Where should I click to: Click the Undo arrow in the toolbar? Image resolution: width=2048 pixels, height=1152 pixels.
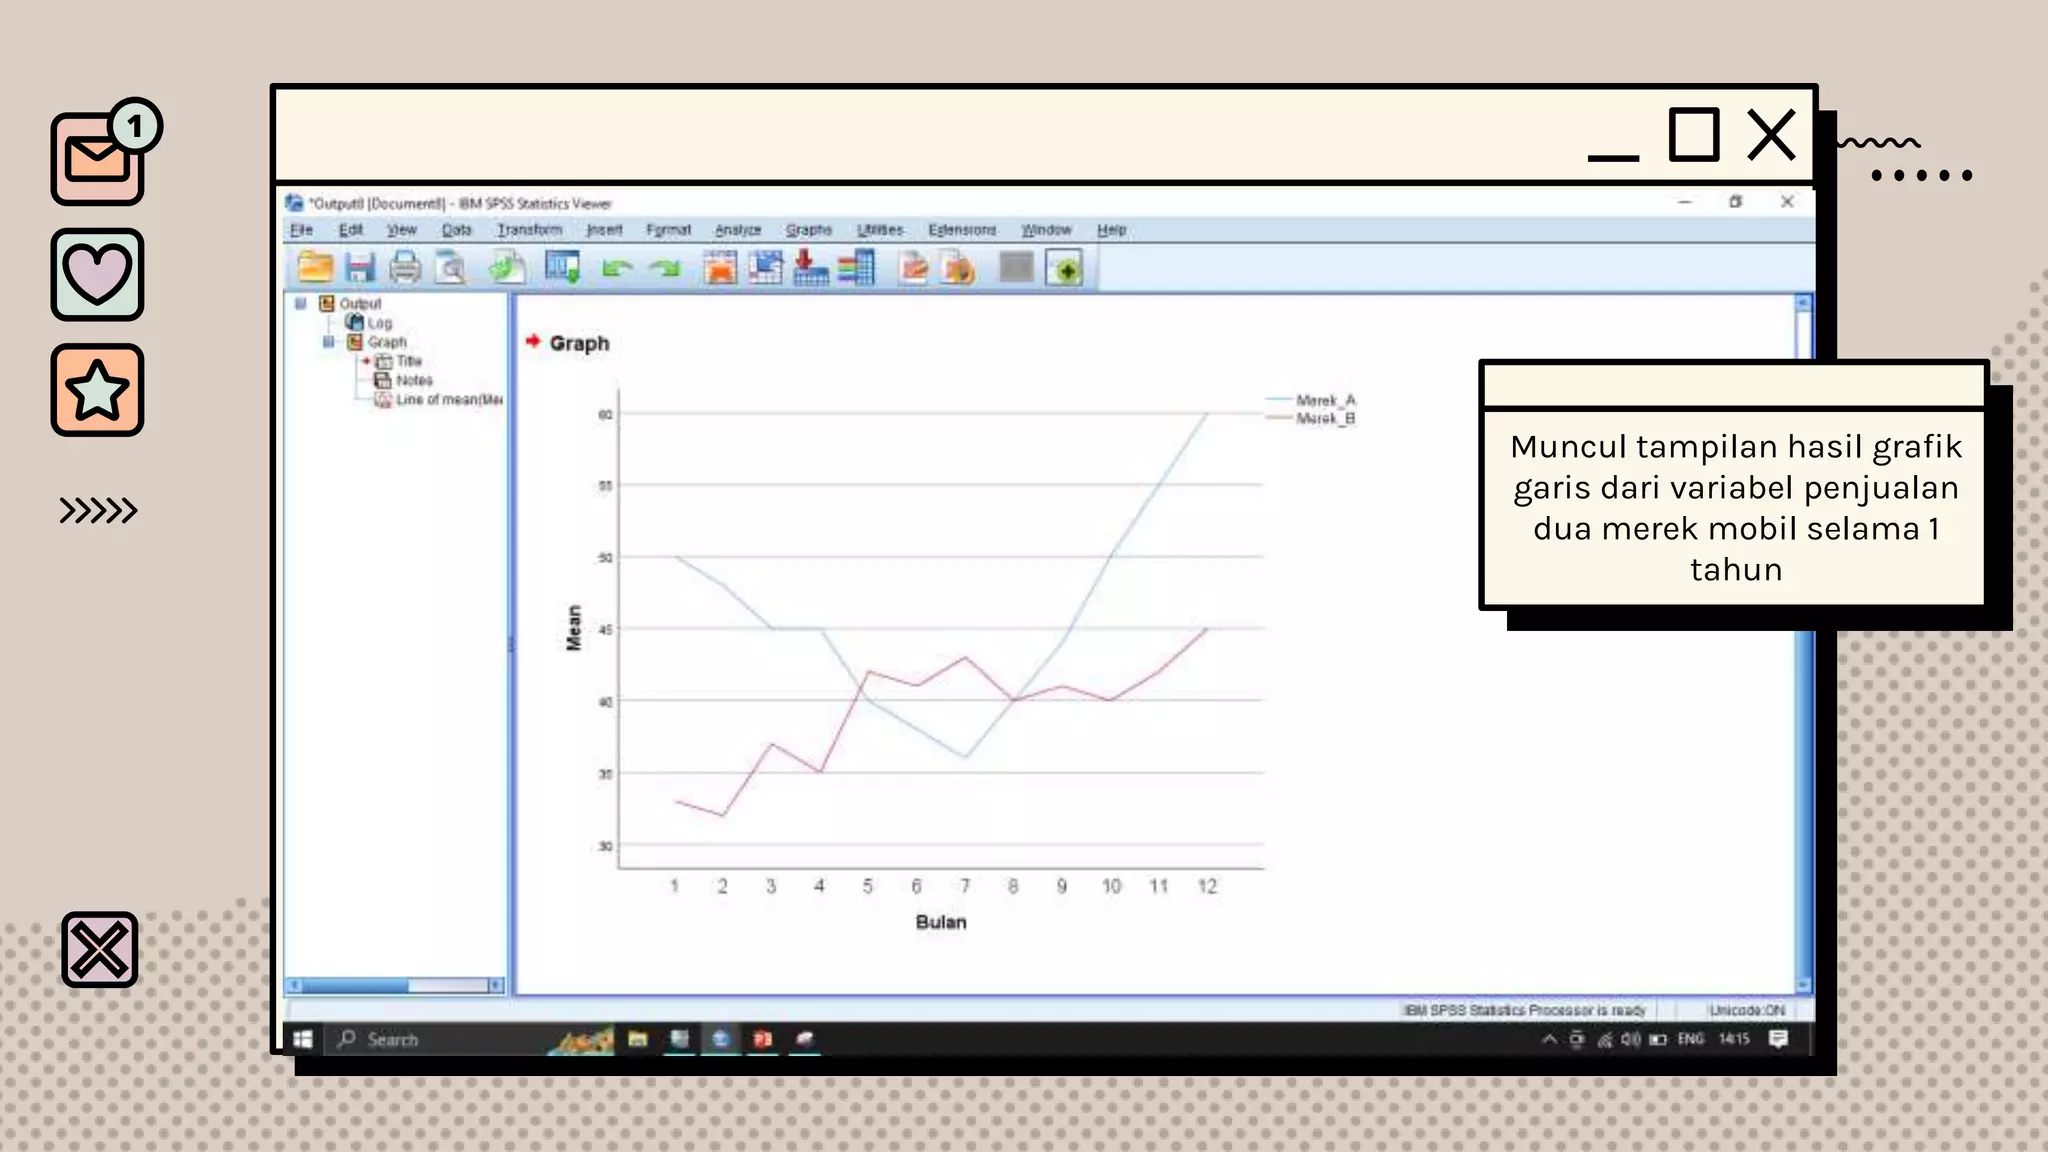coord(617,268)
